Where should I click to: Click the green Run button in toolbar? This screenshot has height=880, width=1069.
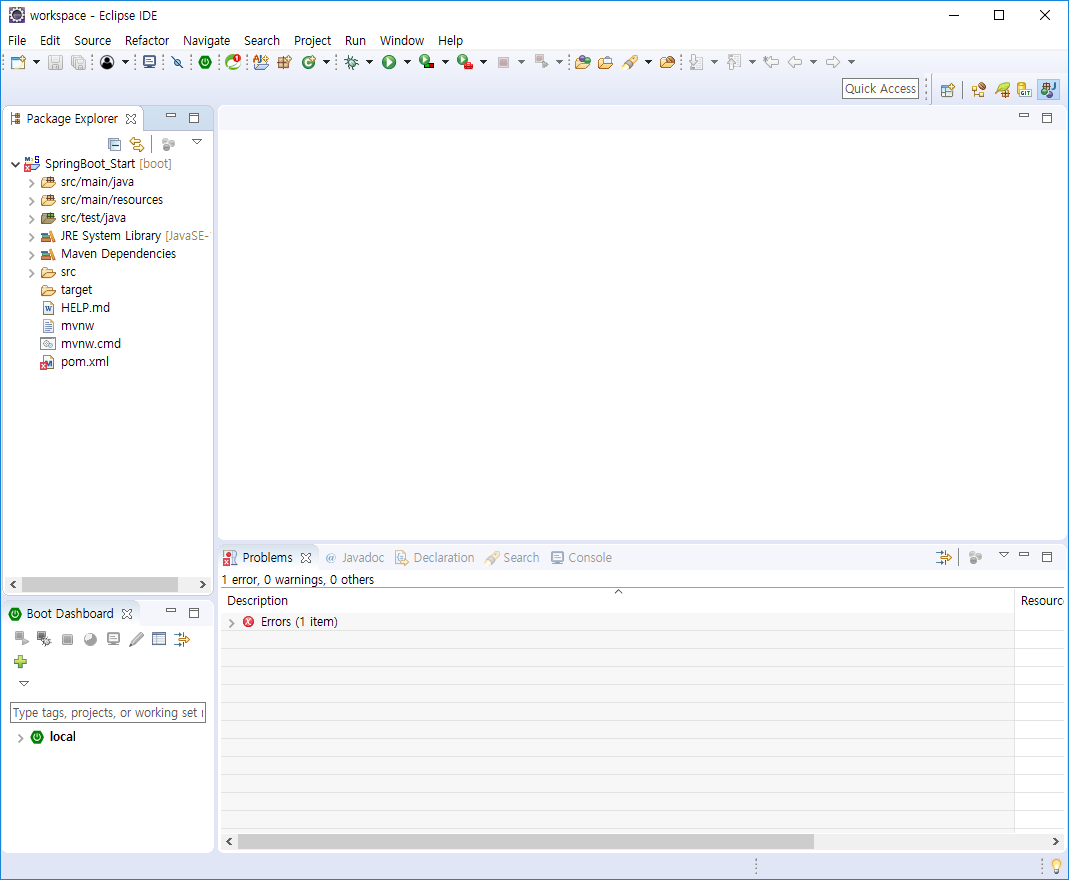(x=389, y=62)
